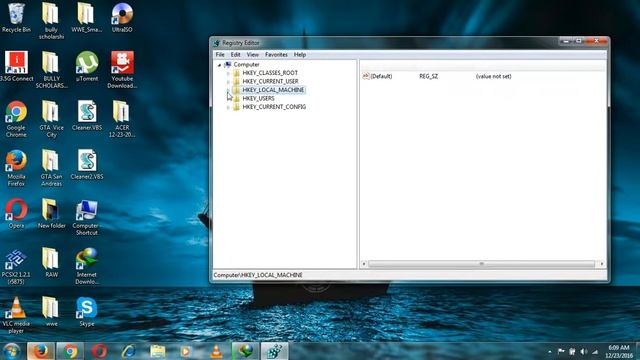The image size is (640, 360).
Task: Open the ACER 12-23-20... folder
Action: (122, 119)
